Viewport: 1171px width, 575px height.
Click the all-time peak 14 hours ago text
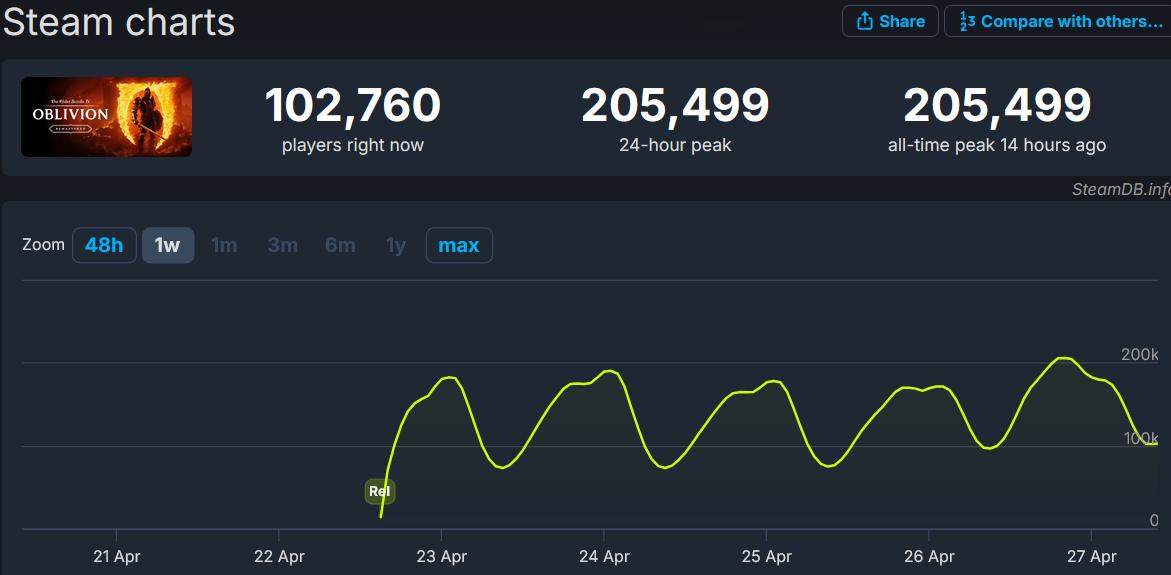click(x=997, y=146)
